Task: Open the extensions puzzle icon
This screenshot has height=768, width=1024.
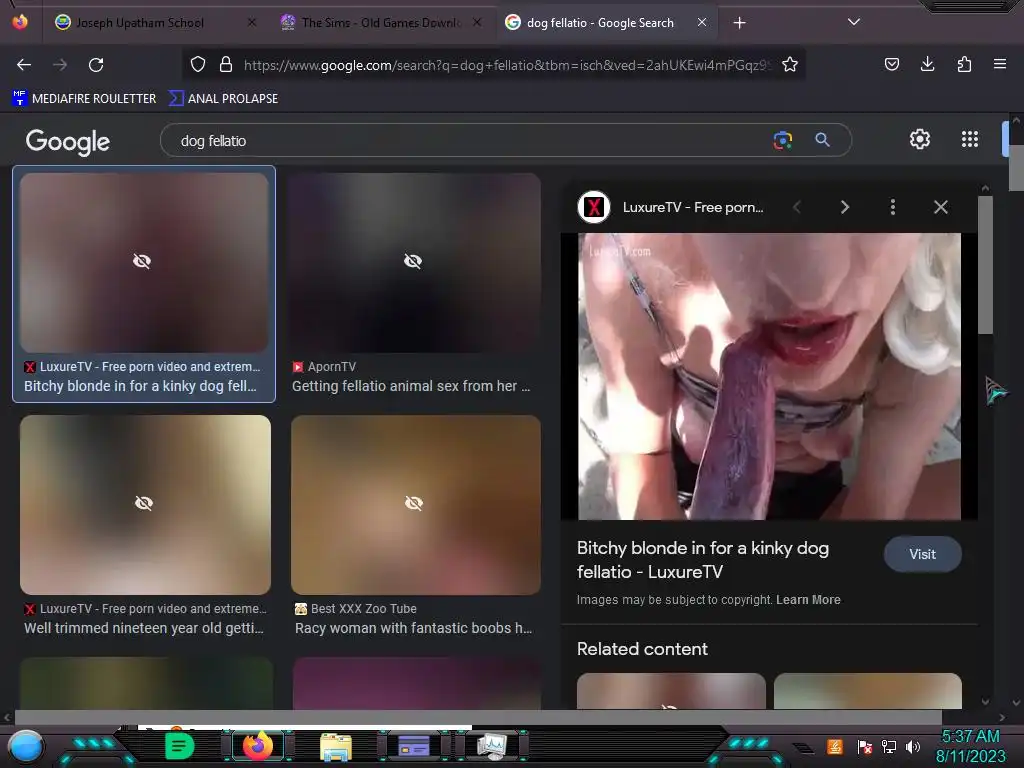Action: pos(964,64)
